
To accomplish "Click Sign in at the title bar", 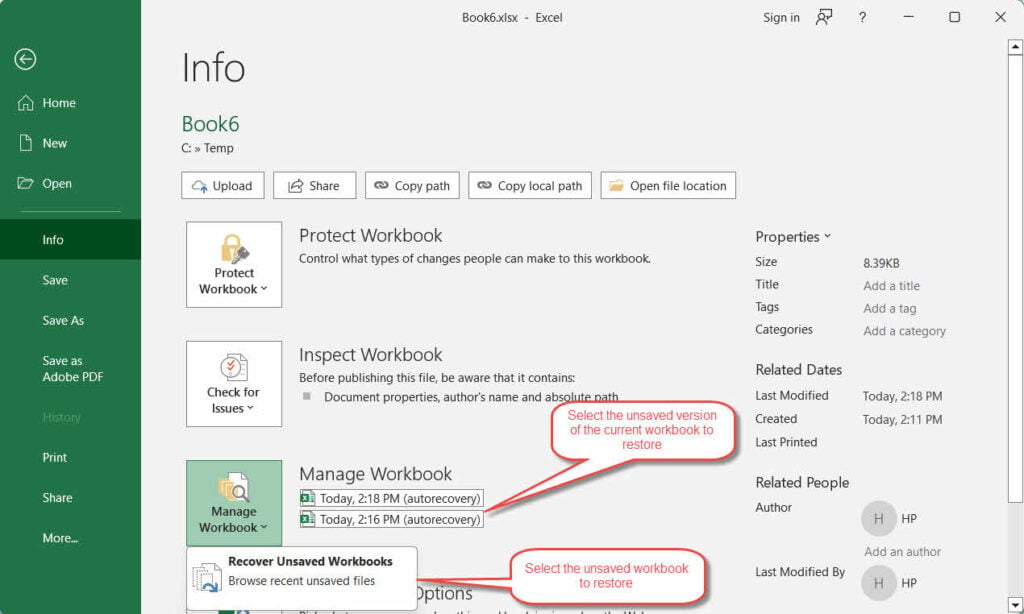I will pyautogui.click(x=781, y=18).
